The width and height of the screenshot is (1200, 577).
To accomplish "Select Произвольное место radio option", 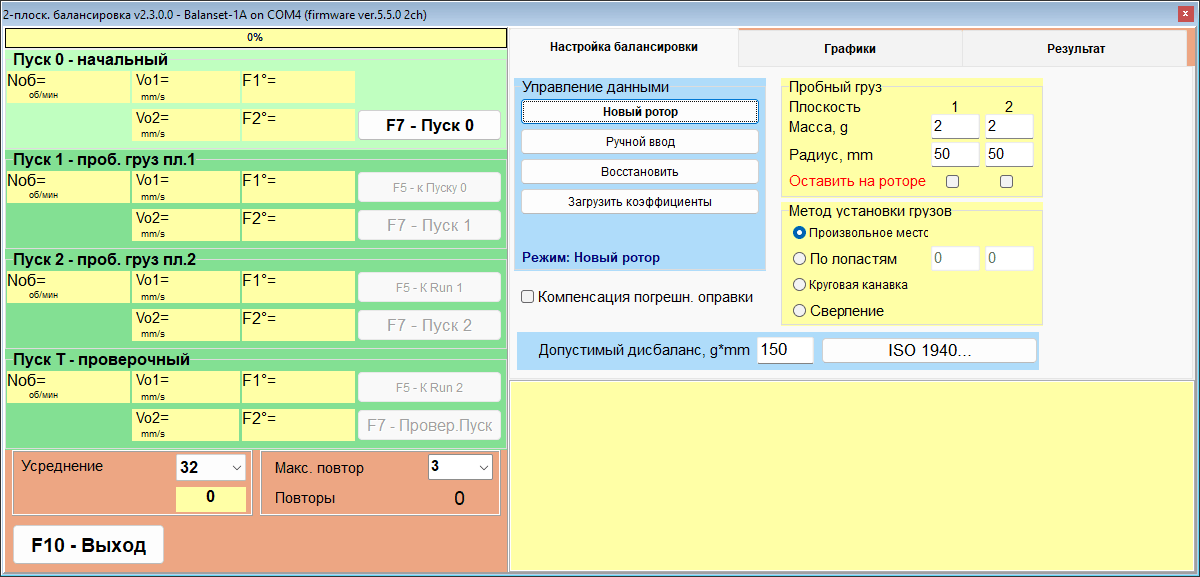I will [860, 232].
